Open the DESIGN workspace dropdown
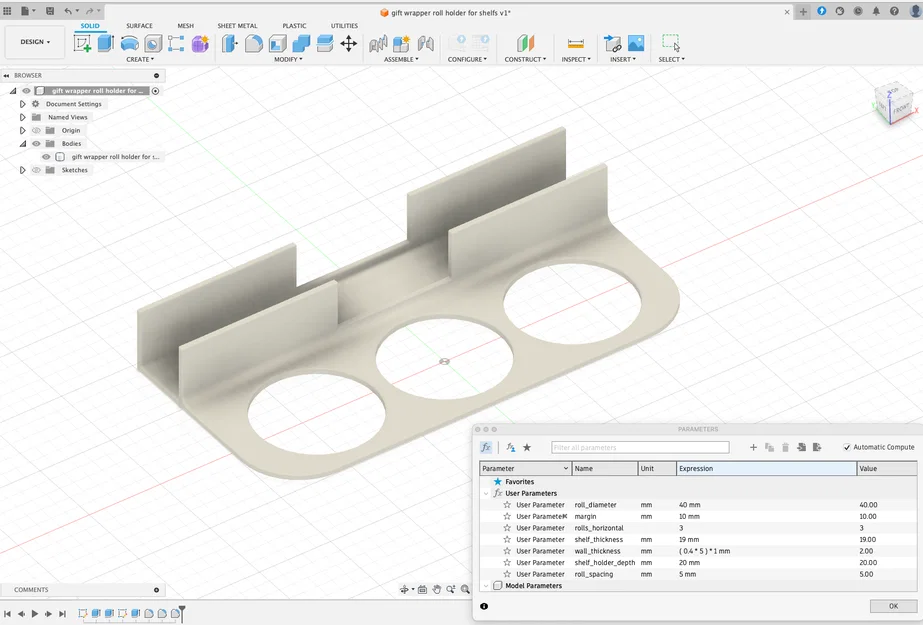Viewport: 923px width, 625px height. 35,42
